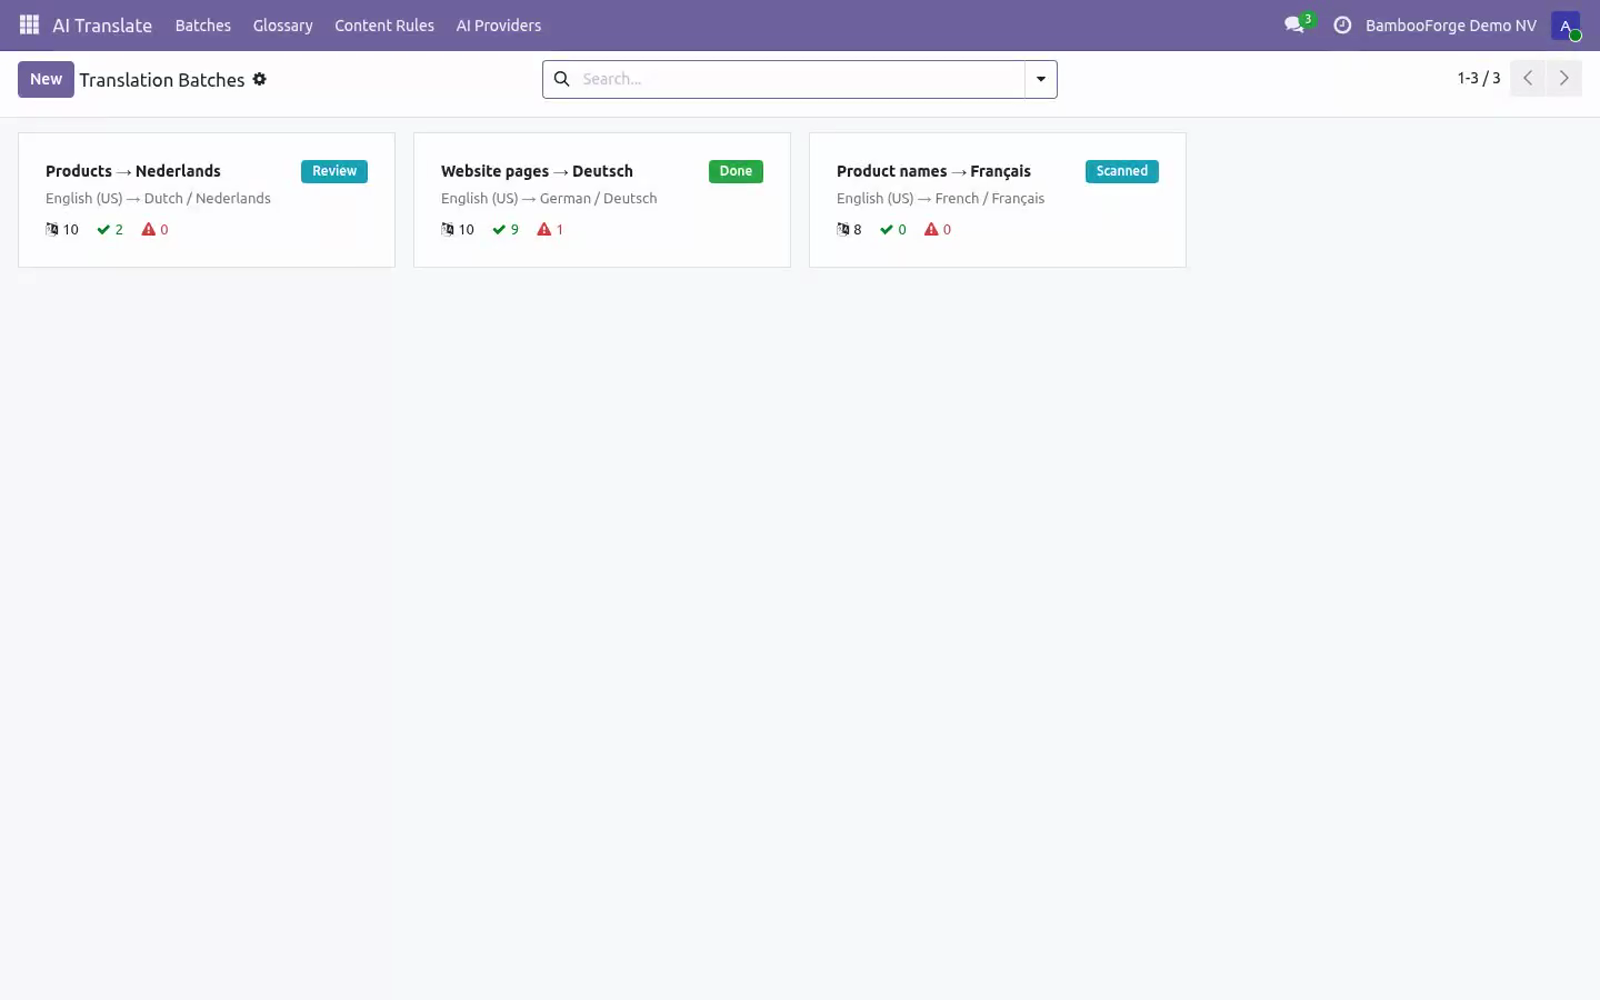This screenshot has height=1000, width=1600.
Task: Open the apps grid menu icon
Action: (x=29, y=25)
